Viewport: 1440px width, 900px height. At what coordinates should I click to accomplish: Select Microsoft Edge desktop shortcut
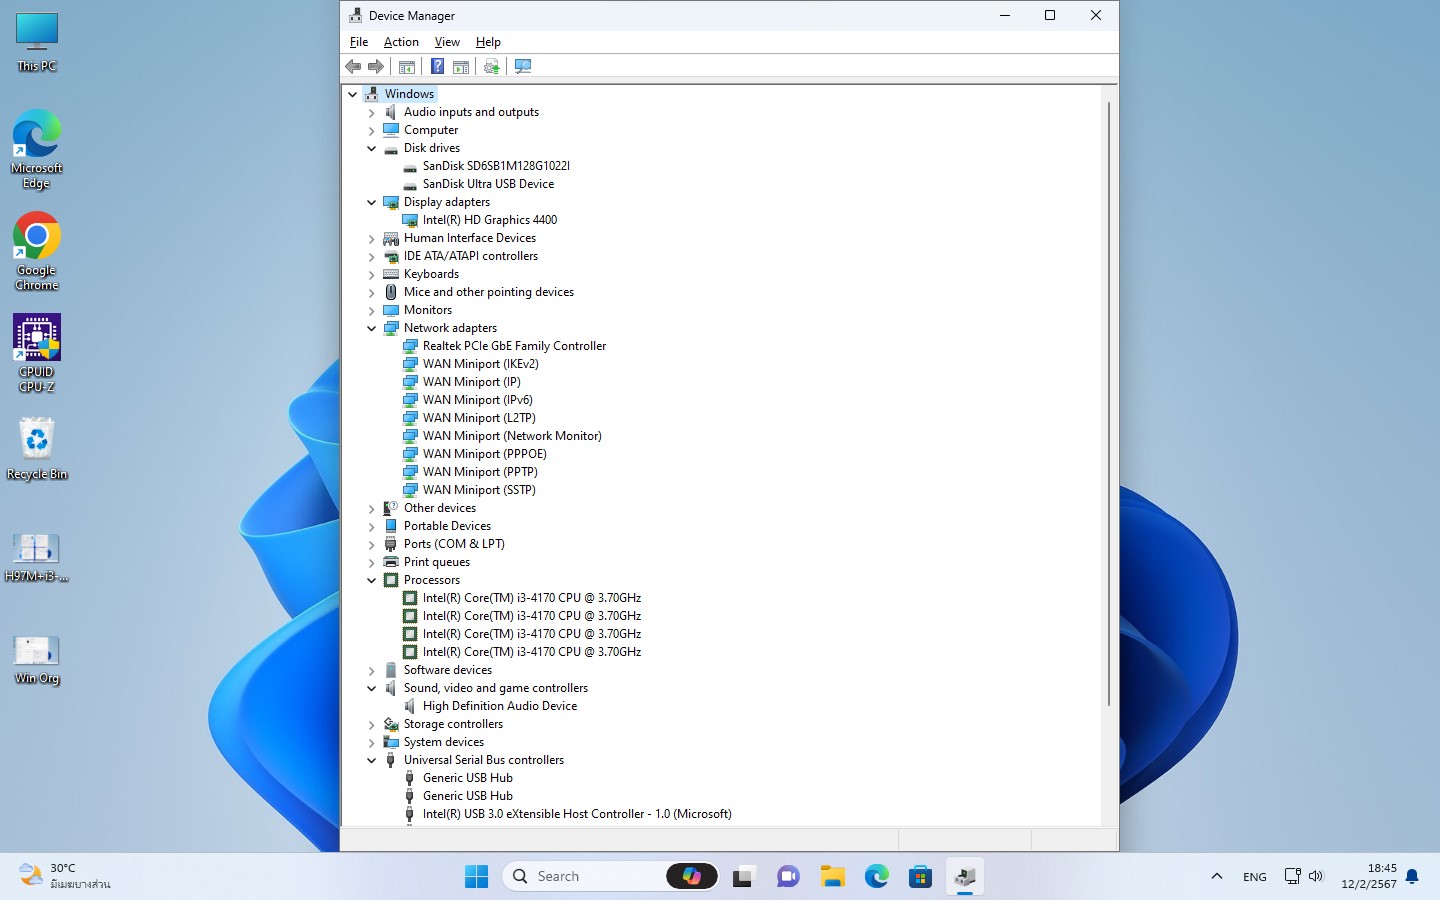coord(37,149)
